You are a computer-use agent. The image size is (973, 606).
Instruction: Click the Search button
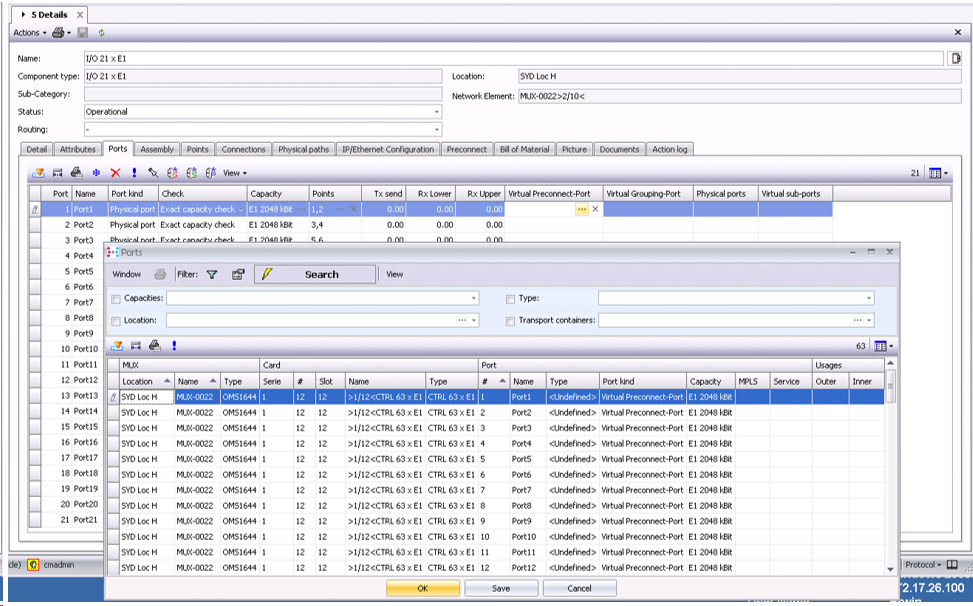(x=315, y=274)
